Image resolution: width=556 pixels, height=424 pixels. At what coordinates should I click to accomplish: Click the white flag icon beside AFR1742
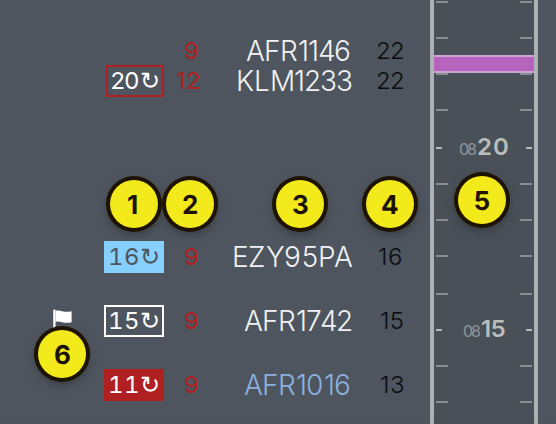pos(62,318)
